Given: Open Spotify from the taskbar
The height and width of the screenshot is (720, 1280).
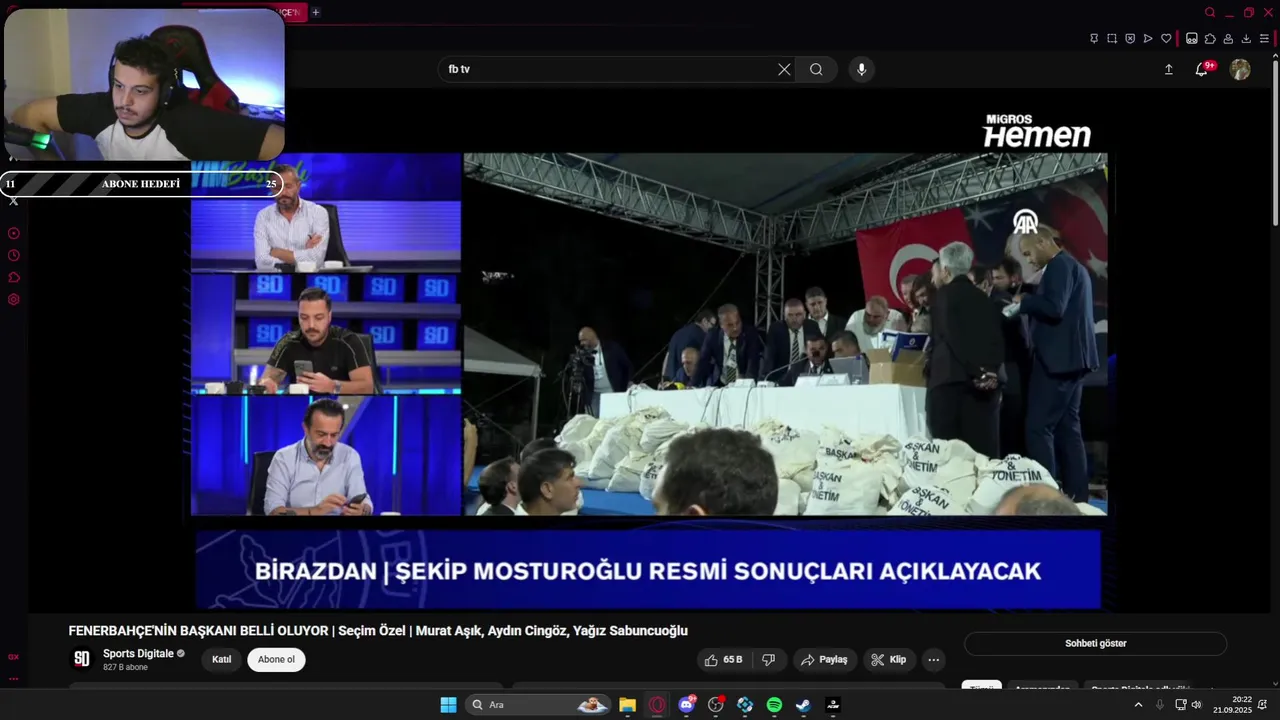Looking at the screenshot, I should (774, 705).
